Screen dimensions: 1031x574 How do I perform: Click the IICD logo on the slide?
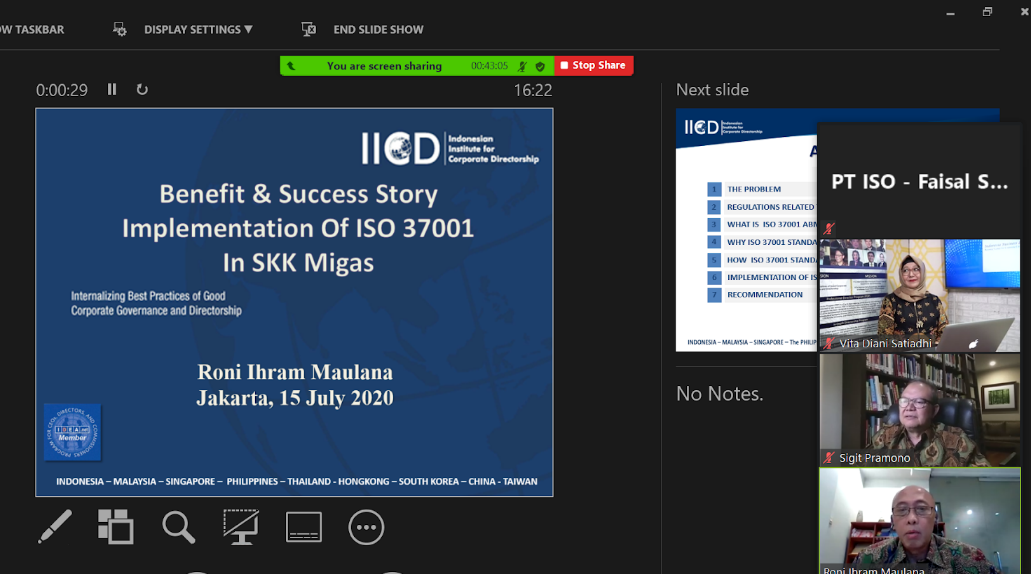coord(450,149)
